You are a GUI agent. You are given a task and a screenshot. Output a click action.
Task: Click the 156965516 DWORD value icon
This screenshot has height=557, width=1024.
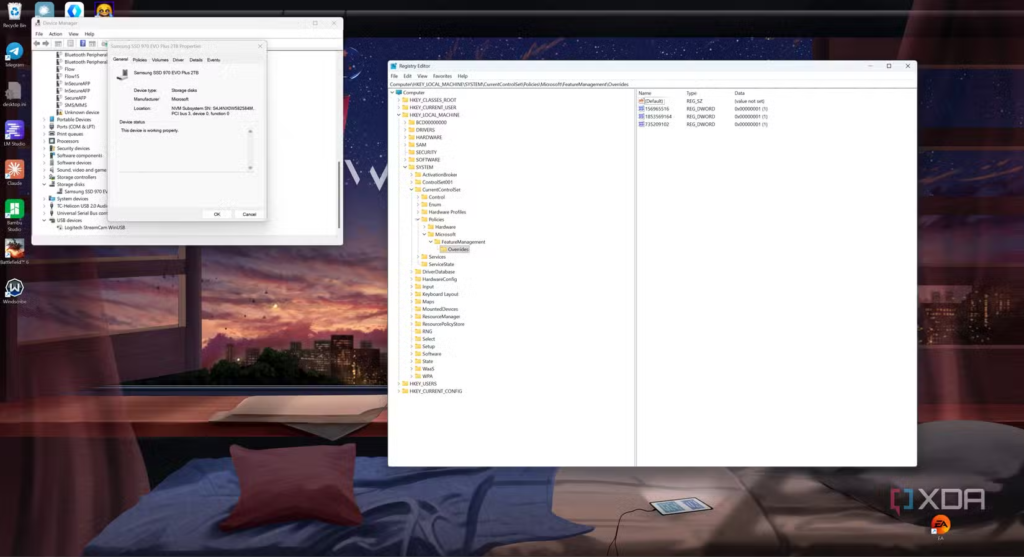(642, 108)
